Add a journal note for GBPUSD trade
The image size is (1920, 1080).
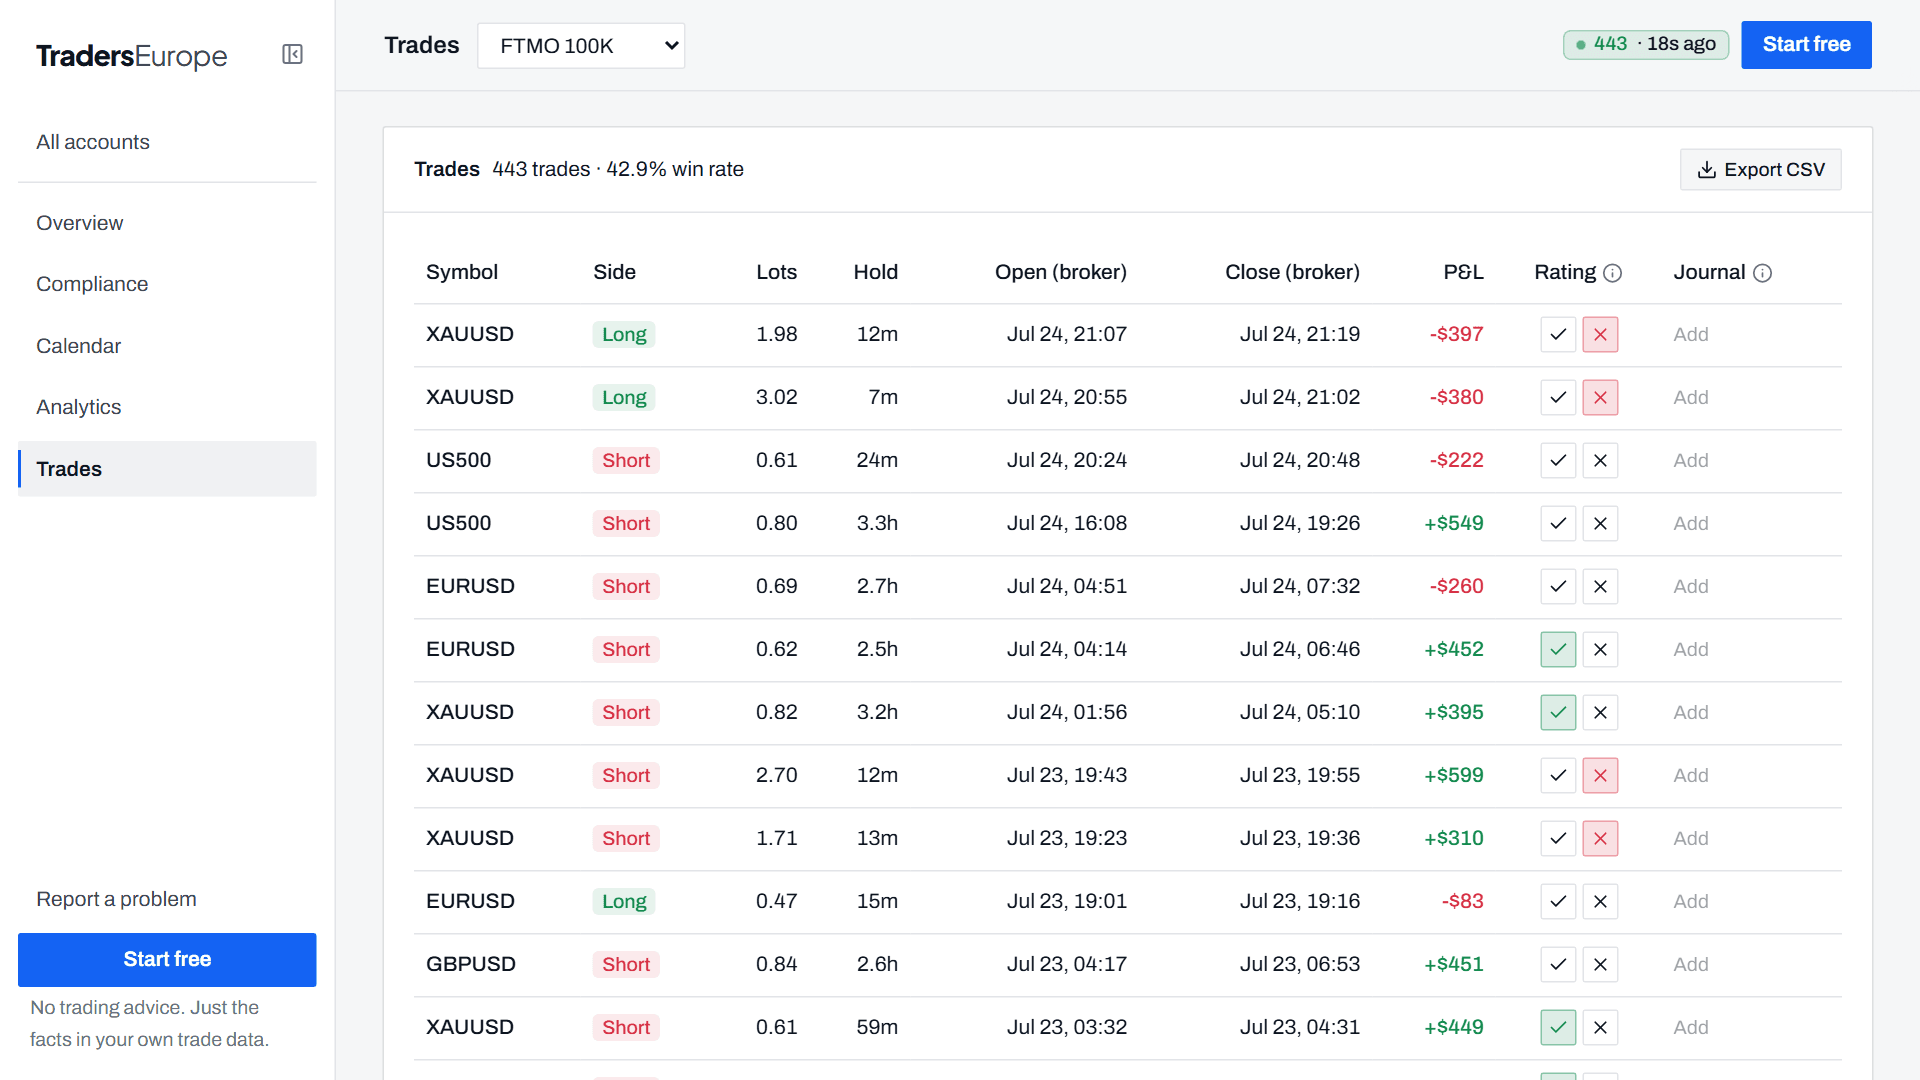(x=1691, y=965)
